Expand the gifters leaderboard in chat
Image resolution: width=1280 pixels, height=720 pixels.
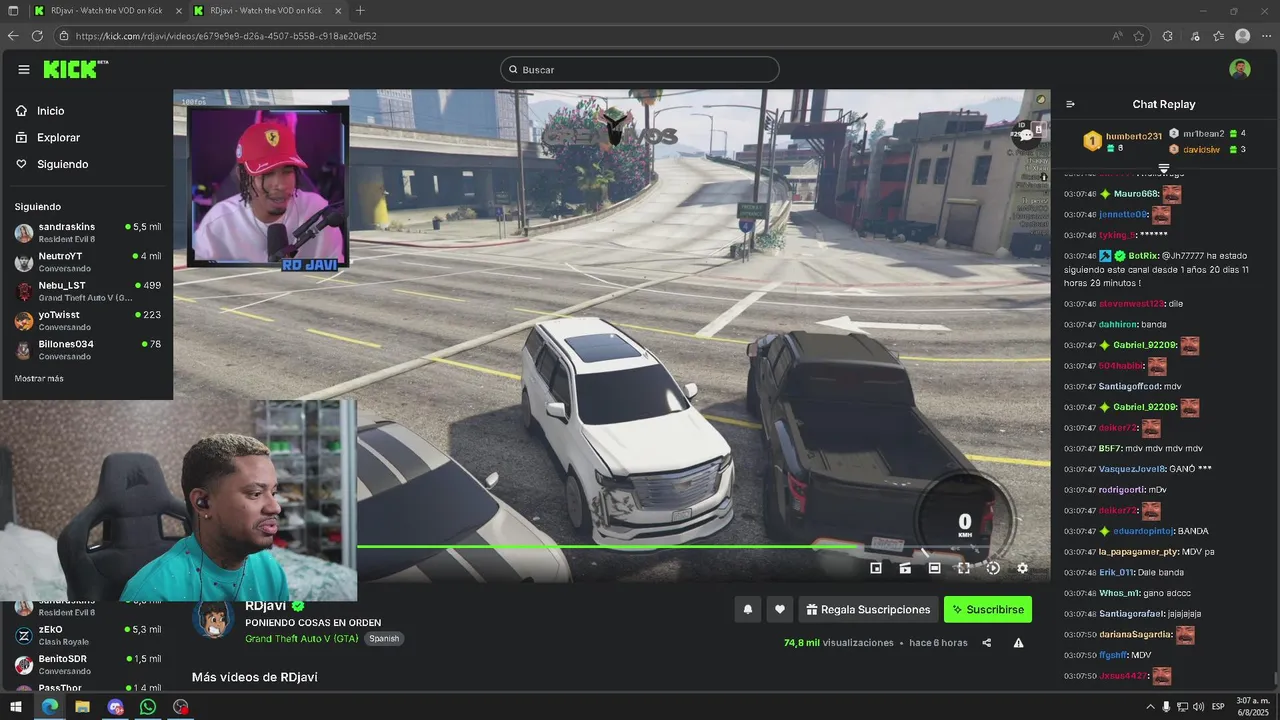[1164, 167]
